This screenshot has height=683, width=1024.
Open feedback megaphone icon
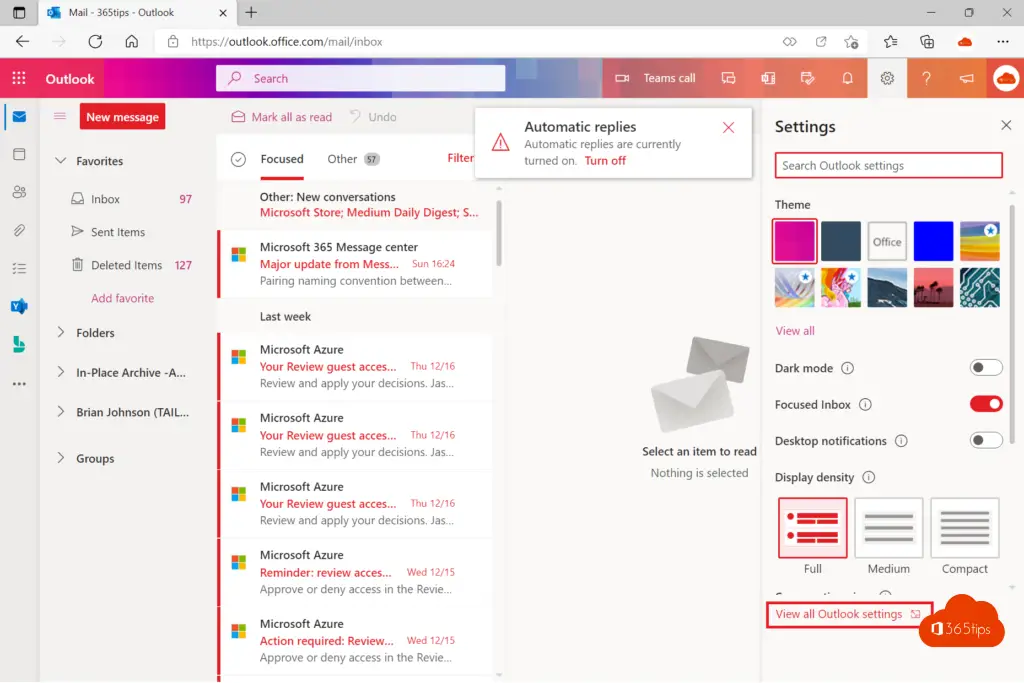click(967, 78)
